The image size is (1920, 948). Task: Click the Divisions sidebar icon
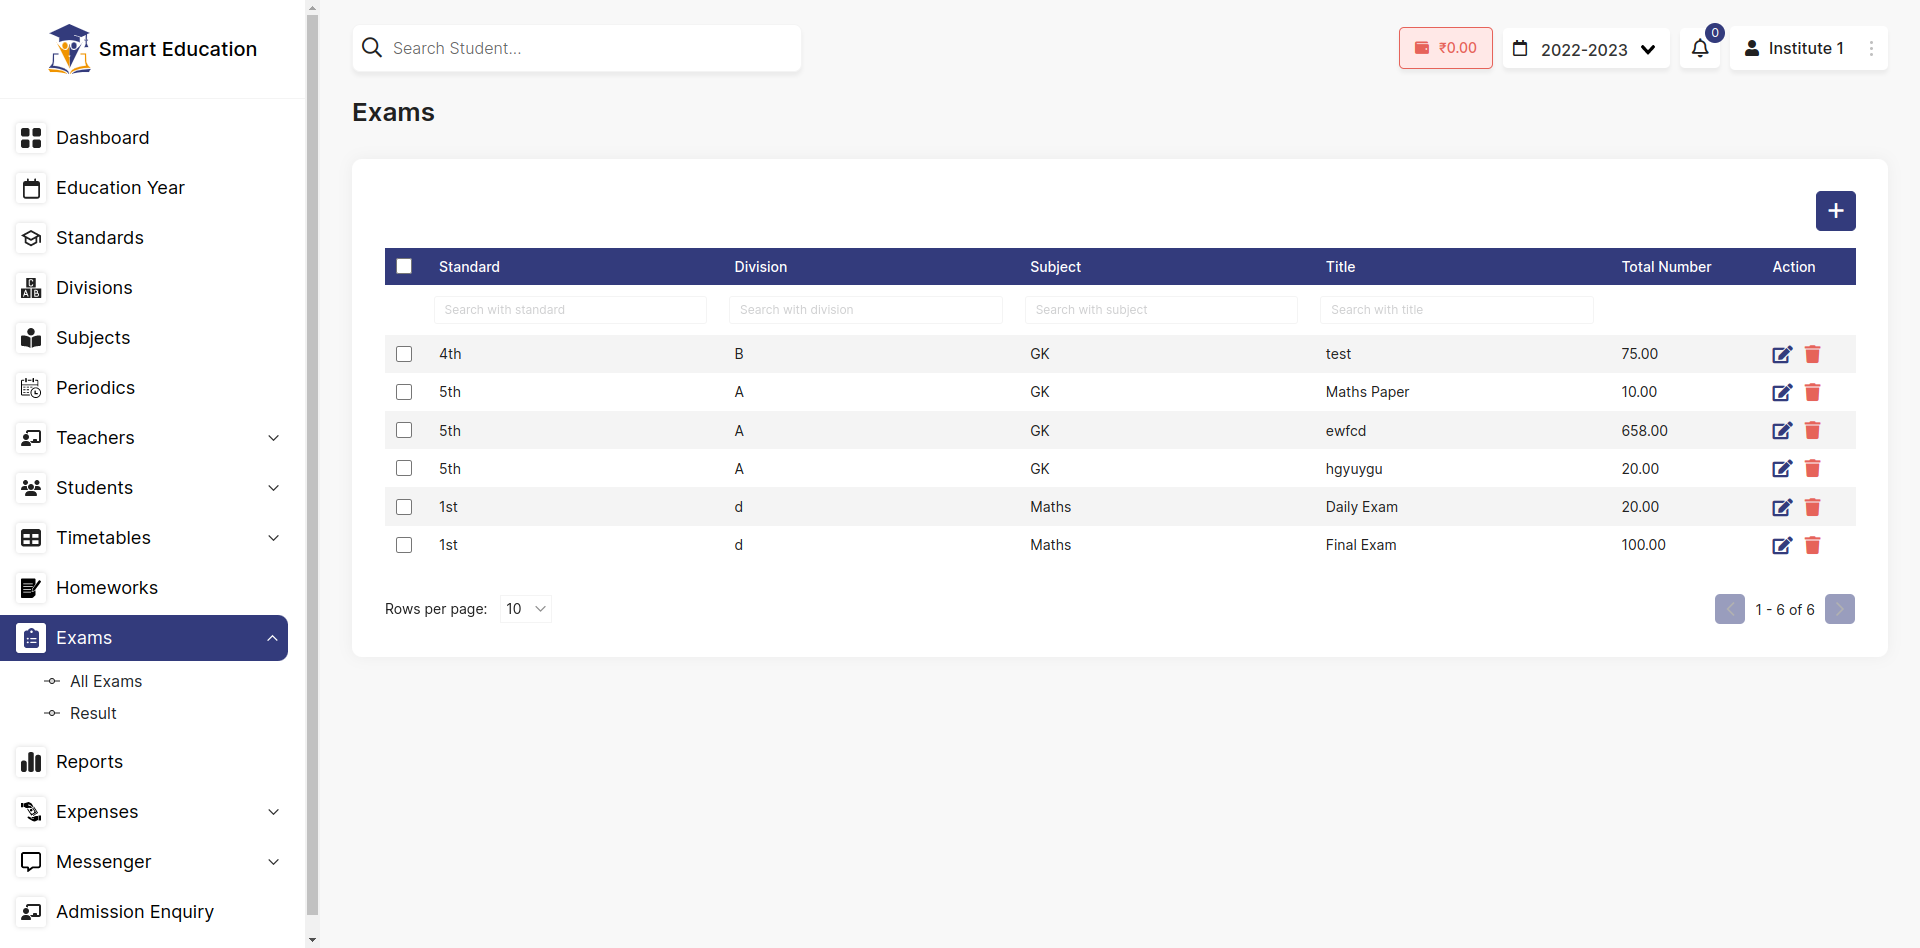point(32,288)
